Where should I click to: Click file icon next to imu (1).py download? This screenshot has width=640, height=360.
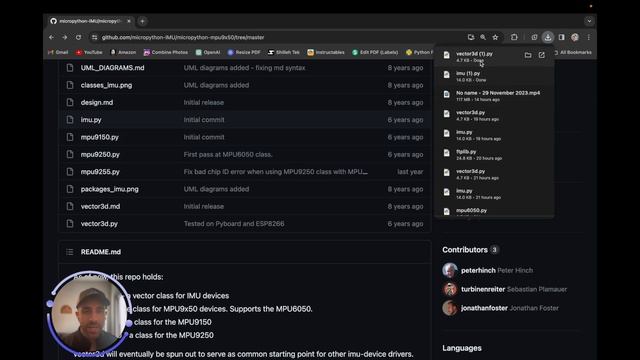coord(447,75)
